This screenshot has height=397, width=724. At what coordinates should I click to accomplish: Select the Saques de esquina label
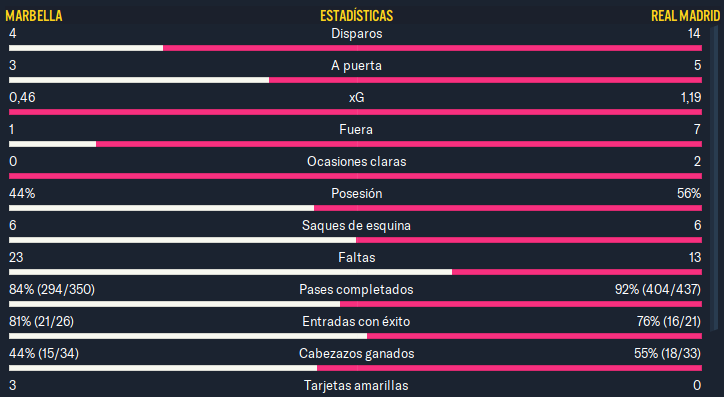[x=356, y=225]
